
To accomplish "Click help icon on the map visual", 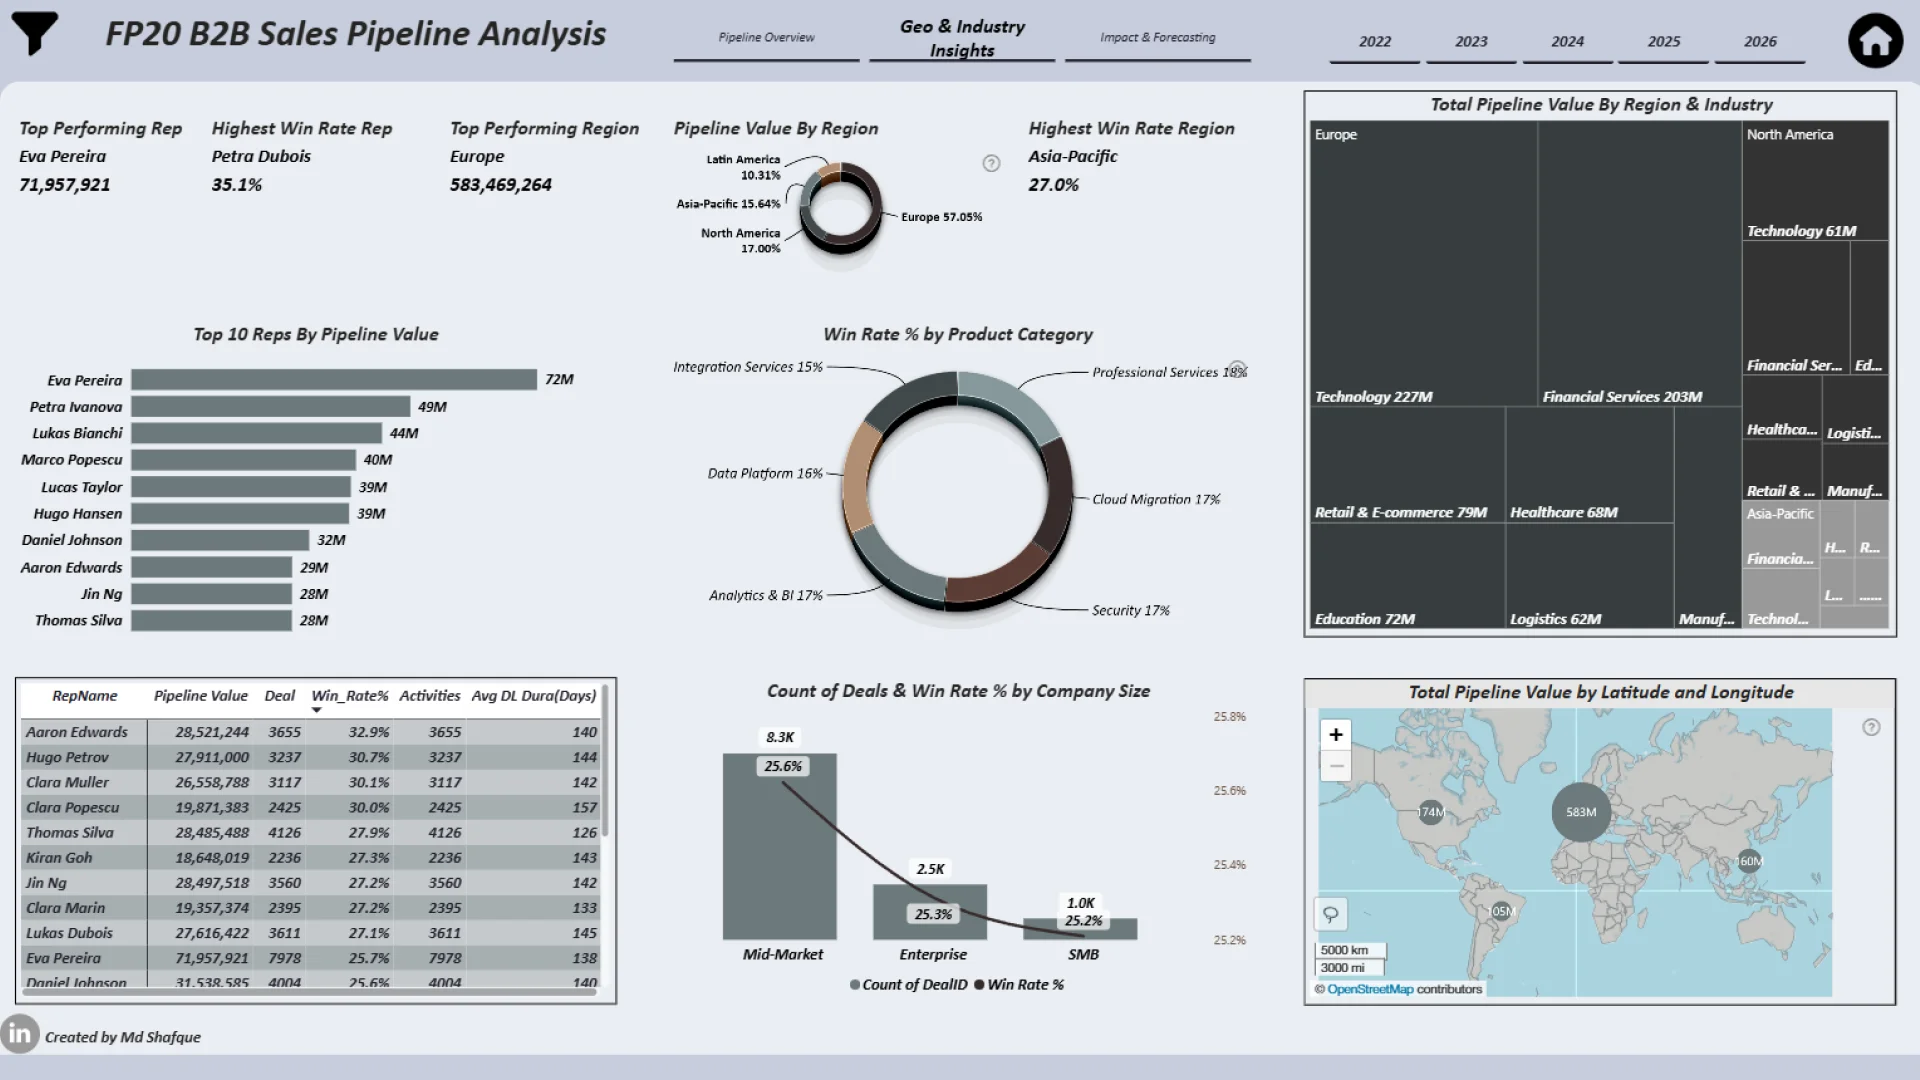I will tap(1871, 727).
